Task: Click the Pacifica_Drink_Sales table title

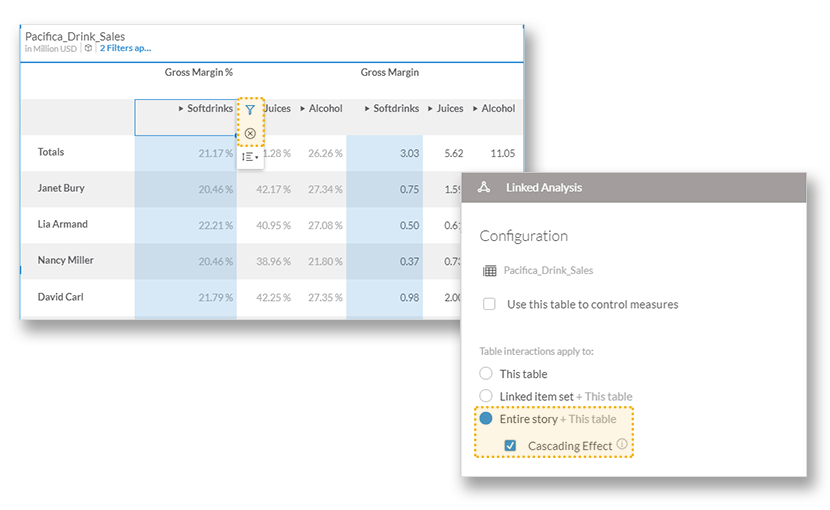Action: coord(75,36)
